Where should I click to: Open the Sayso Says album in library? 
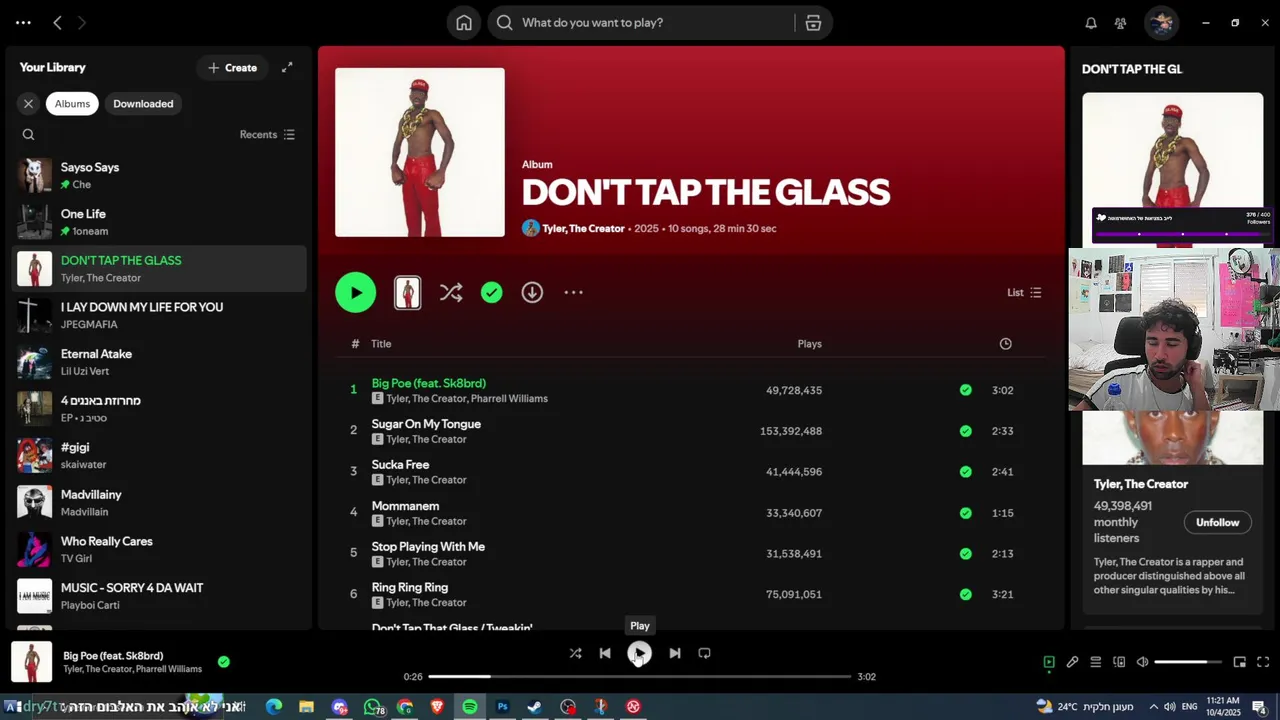coord(160,175)
